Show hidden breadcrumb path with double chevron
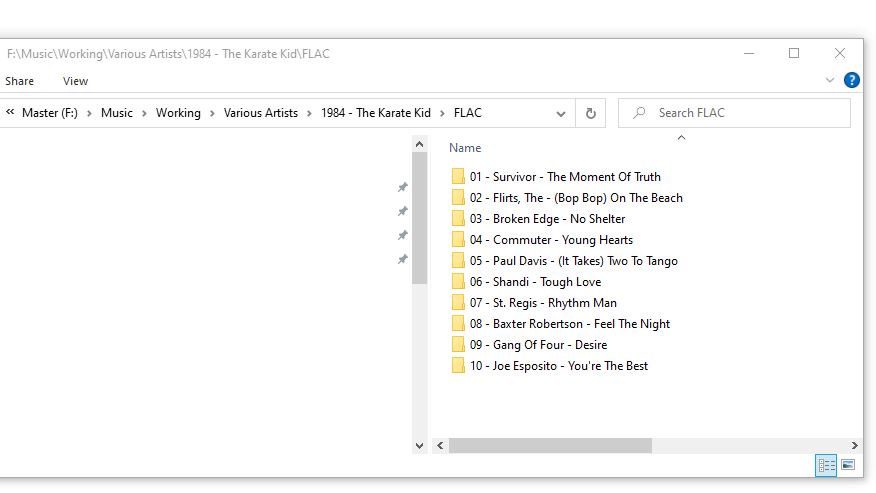This screenshot has height=493, width=876. (x=10, y=113)
